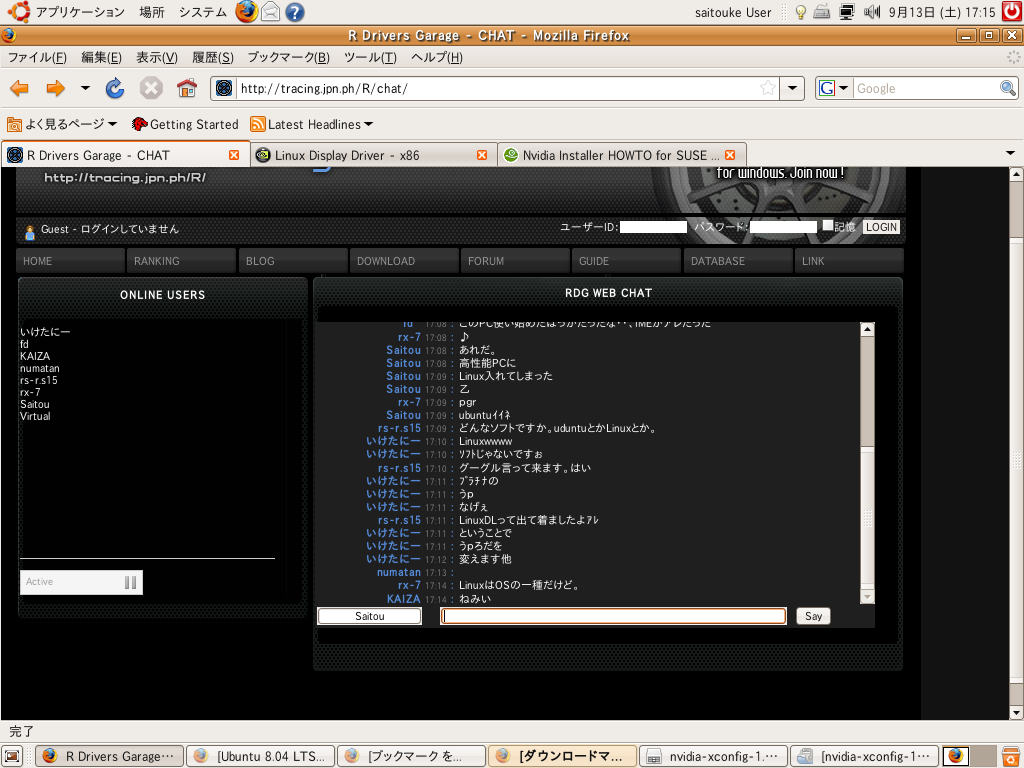This screenshot has width=1024, height=768.
Task: Click the volume speaker icon in system tray
Action: [x=872, y=12]
